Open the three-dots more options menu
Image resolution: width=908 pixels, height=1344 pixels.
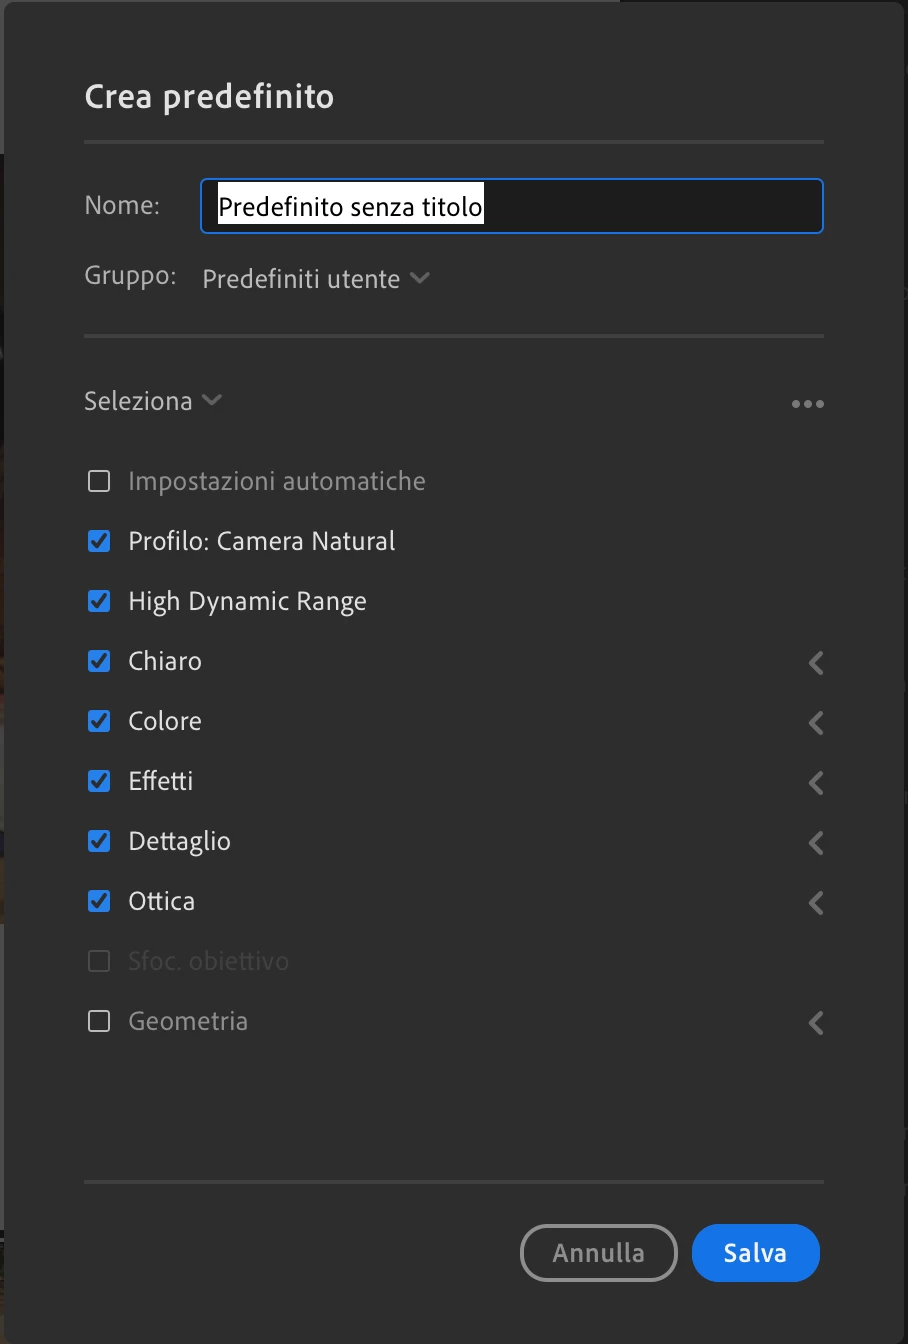807,404
